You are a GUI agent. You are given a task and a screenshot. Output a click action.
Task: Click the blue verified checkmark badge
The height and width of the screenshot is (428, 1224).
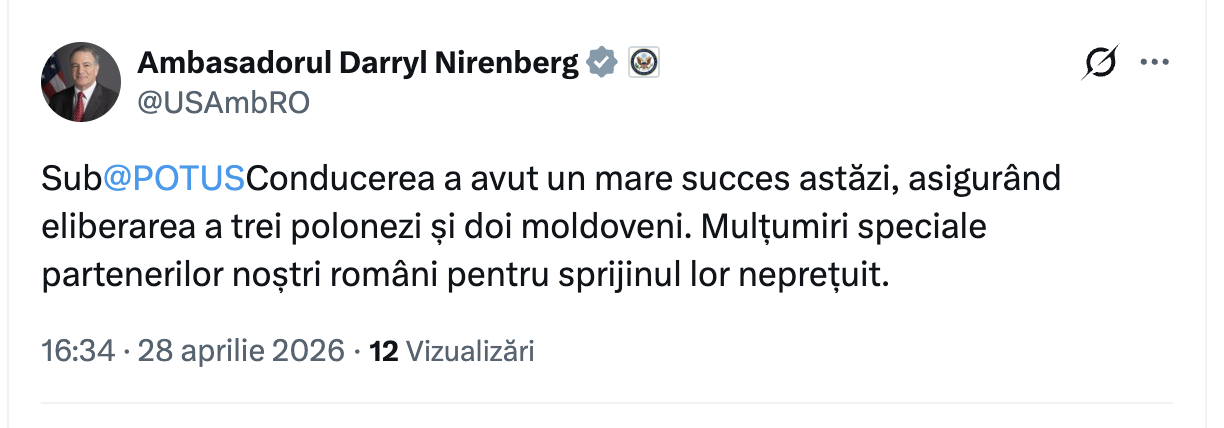tap(601, 63)
